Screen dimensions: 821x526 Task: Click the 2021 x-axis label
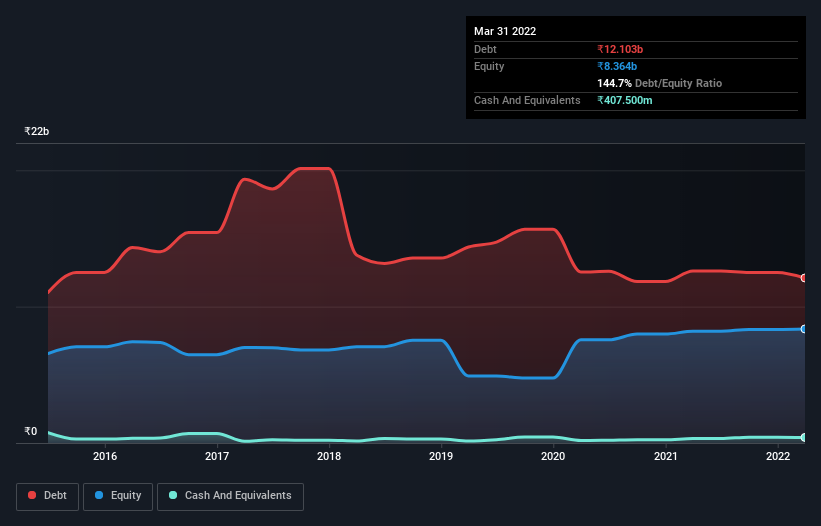[665, 456]
